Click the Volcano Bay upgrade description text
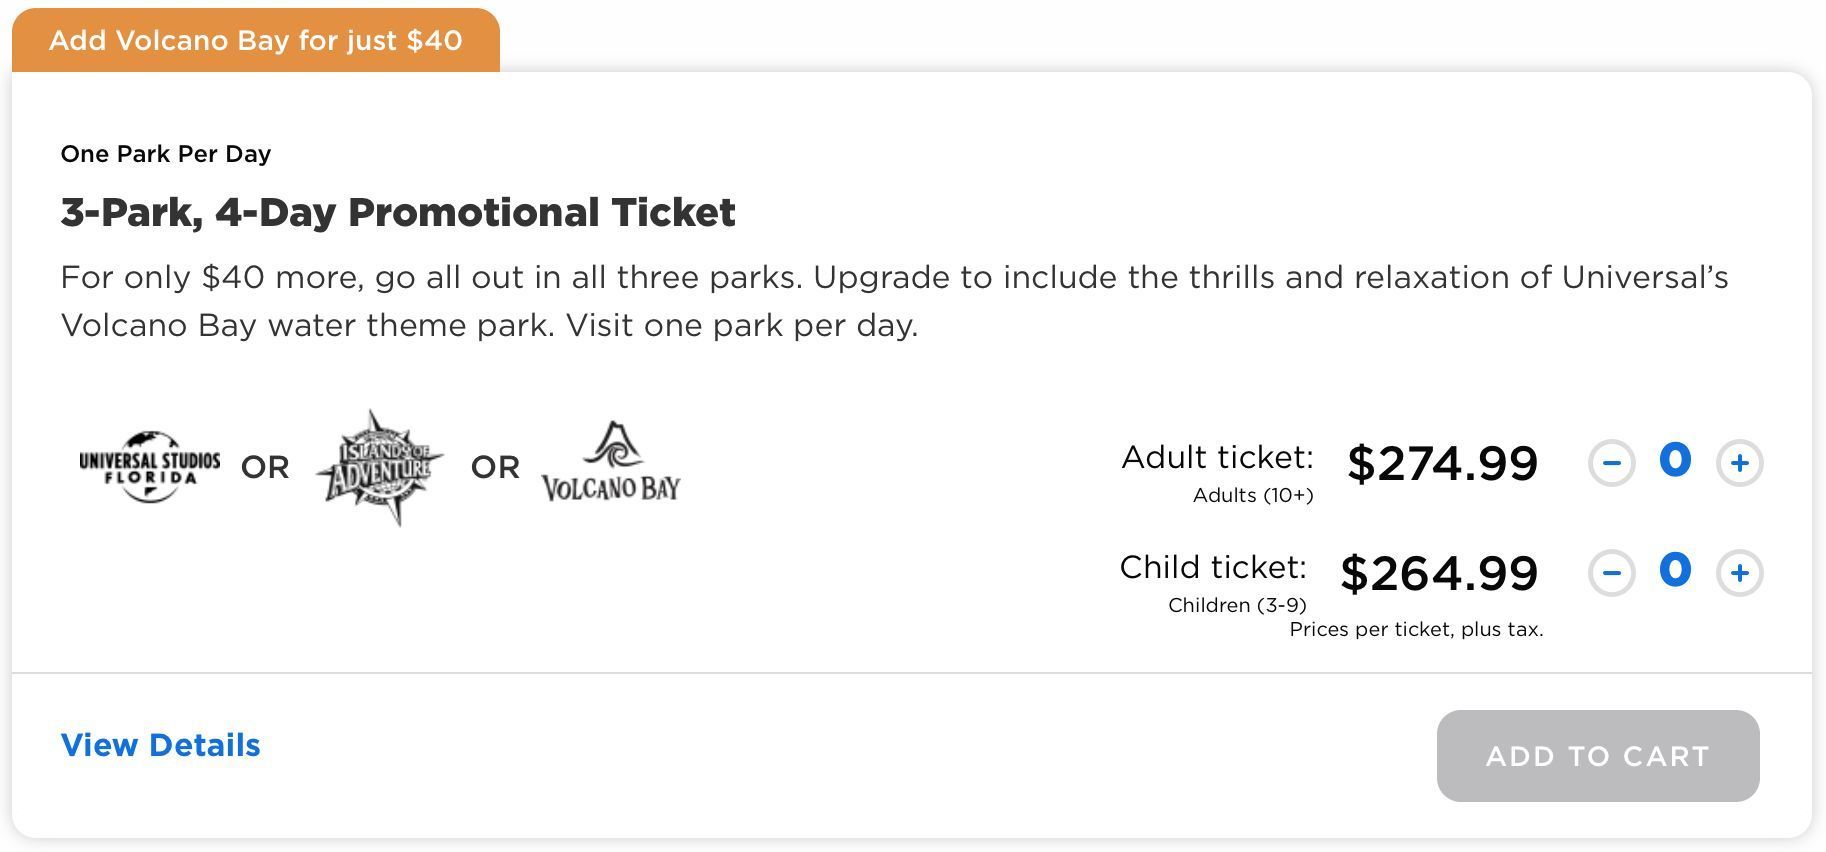 (x=895, y=301)
